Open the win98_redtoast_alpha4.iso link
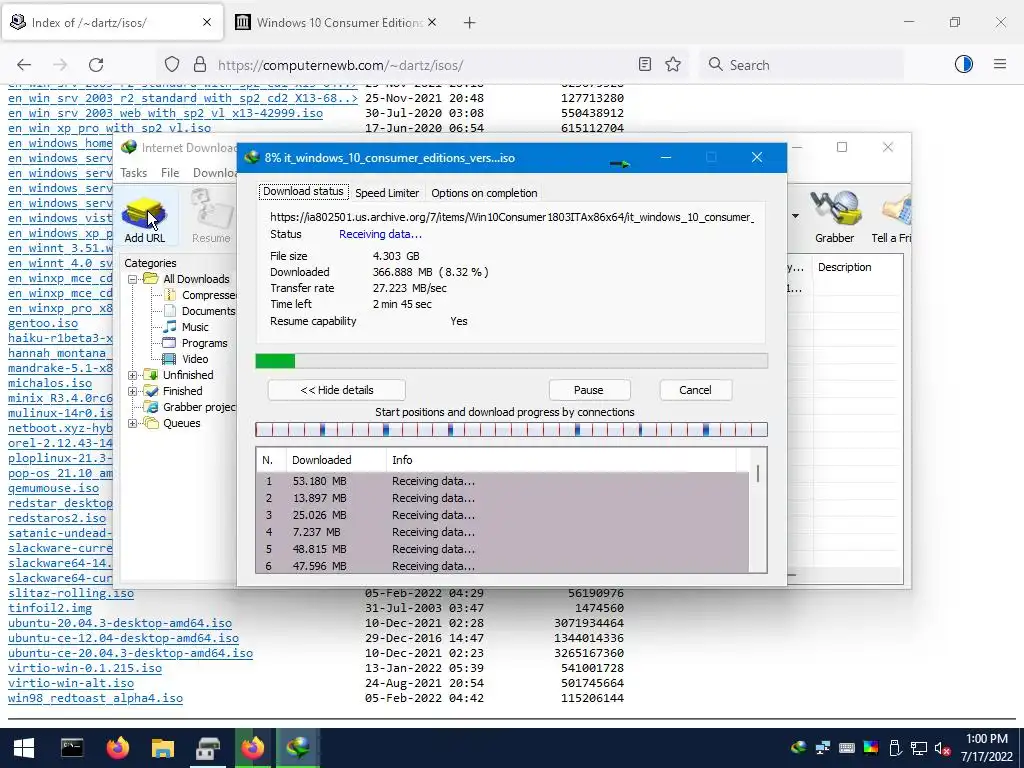 (95, 698)
